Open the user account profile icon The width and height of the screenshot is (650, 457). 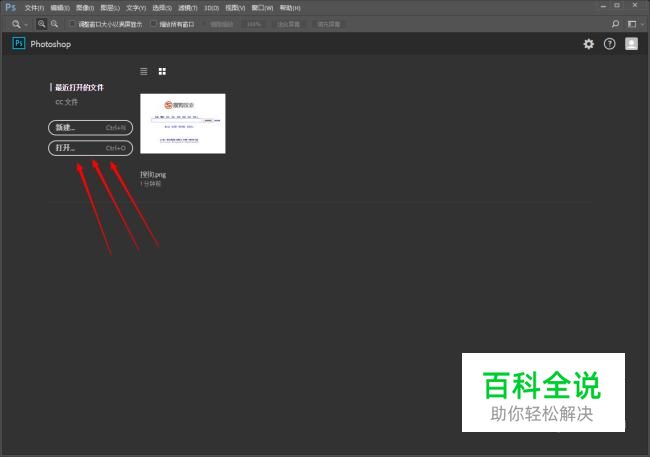click(631, 44)
